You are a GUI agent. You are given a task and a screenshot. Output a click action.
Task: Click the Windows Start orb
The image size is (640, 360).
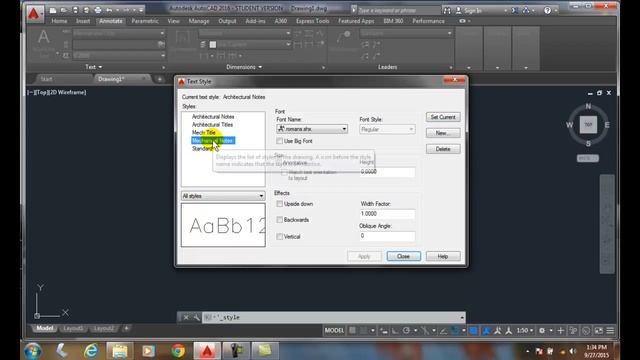click(33, 351)
